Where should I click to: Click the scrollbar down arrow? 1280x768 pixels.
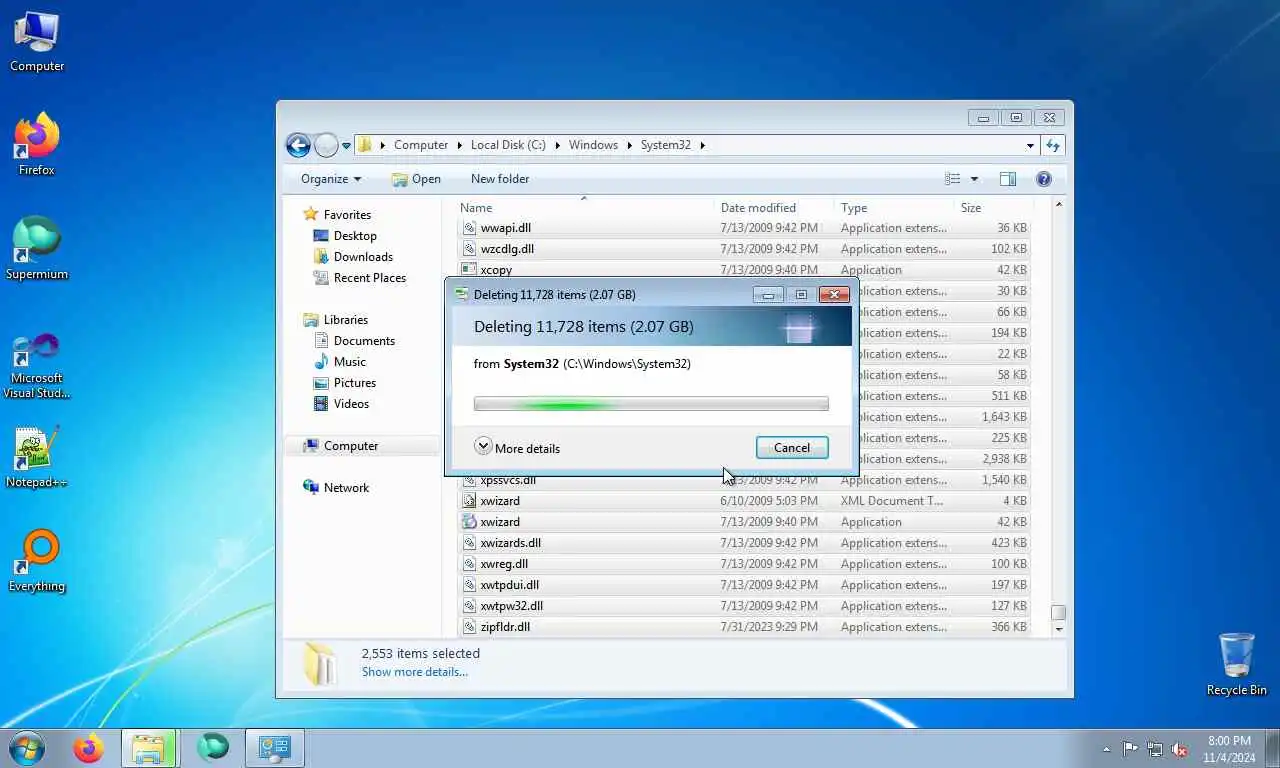pyautogui.click(x=1058, y=630)
